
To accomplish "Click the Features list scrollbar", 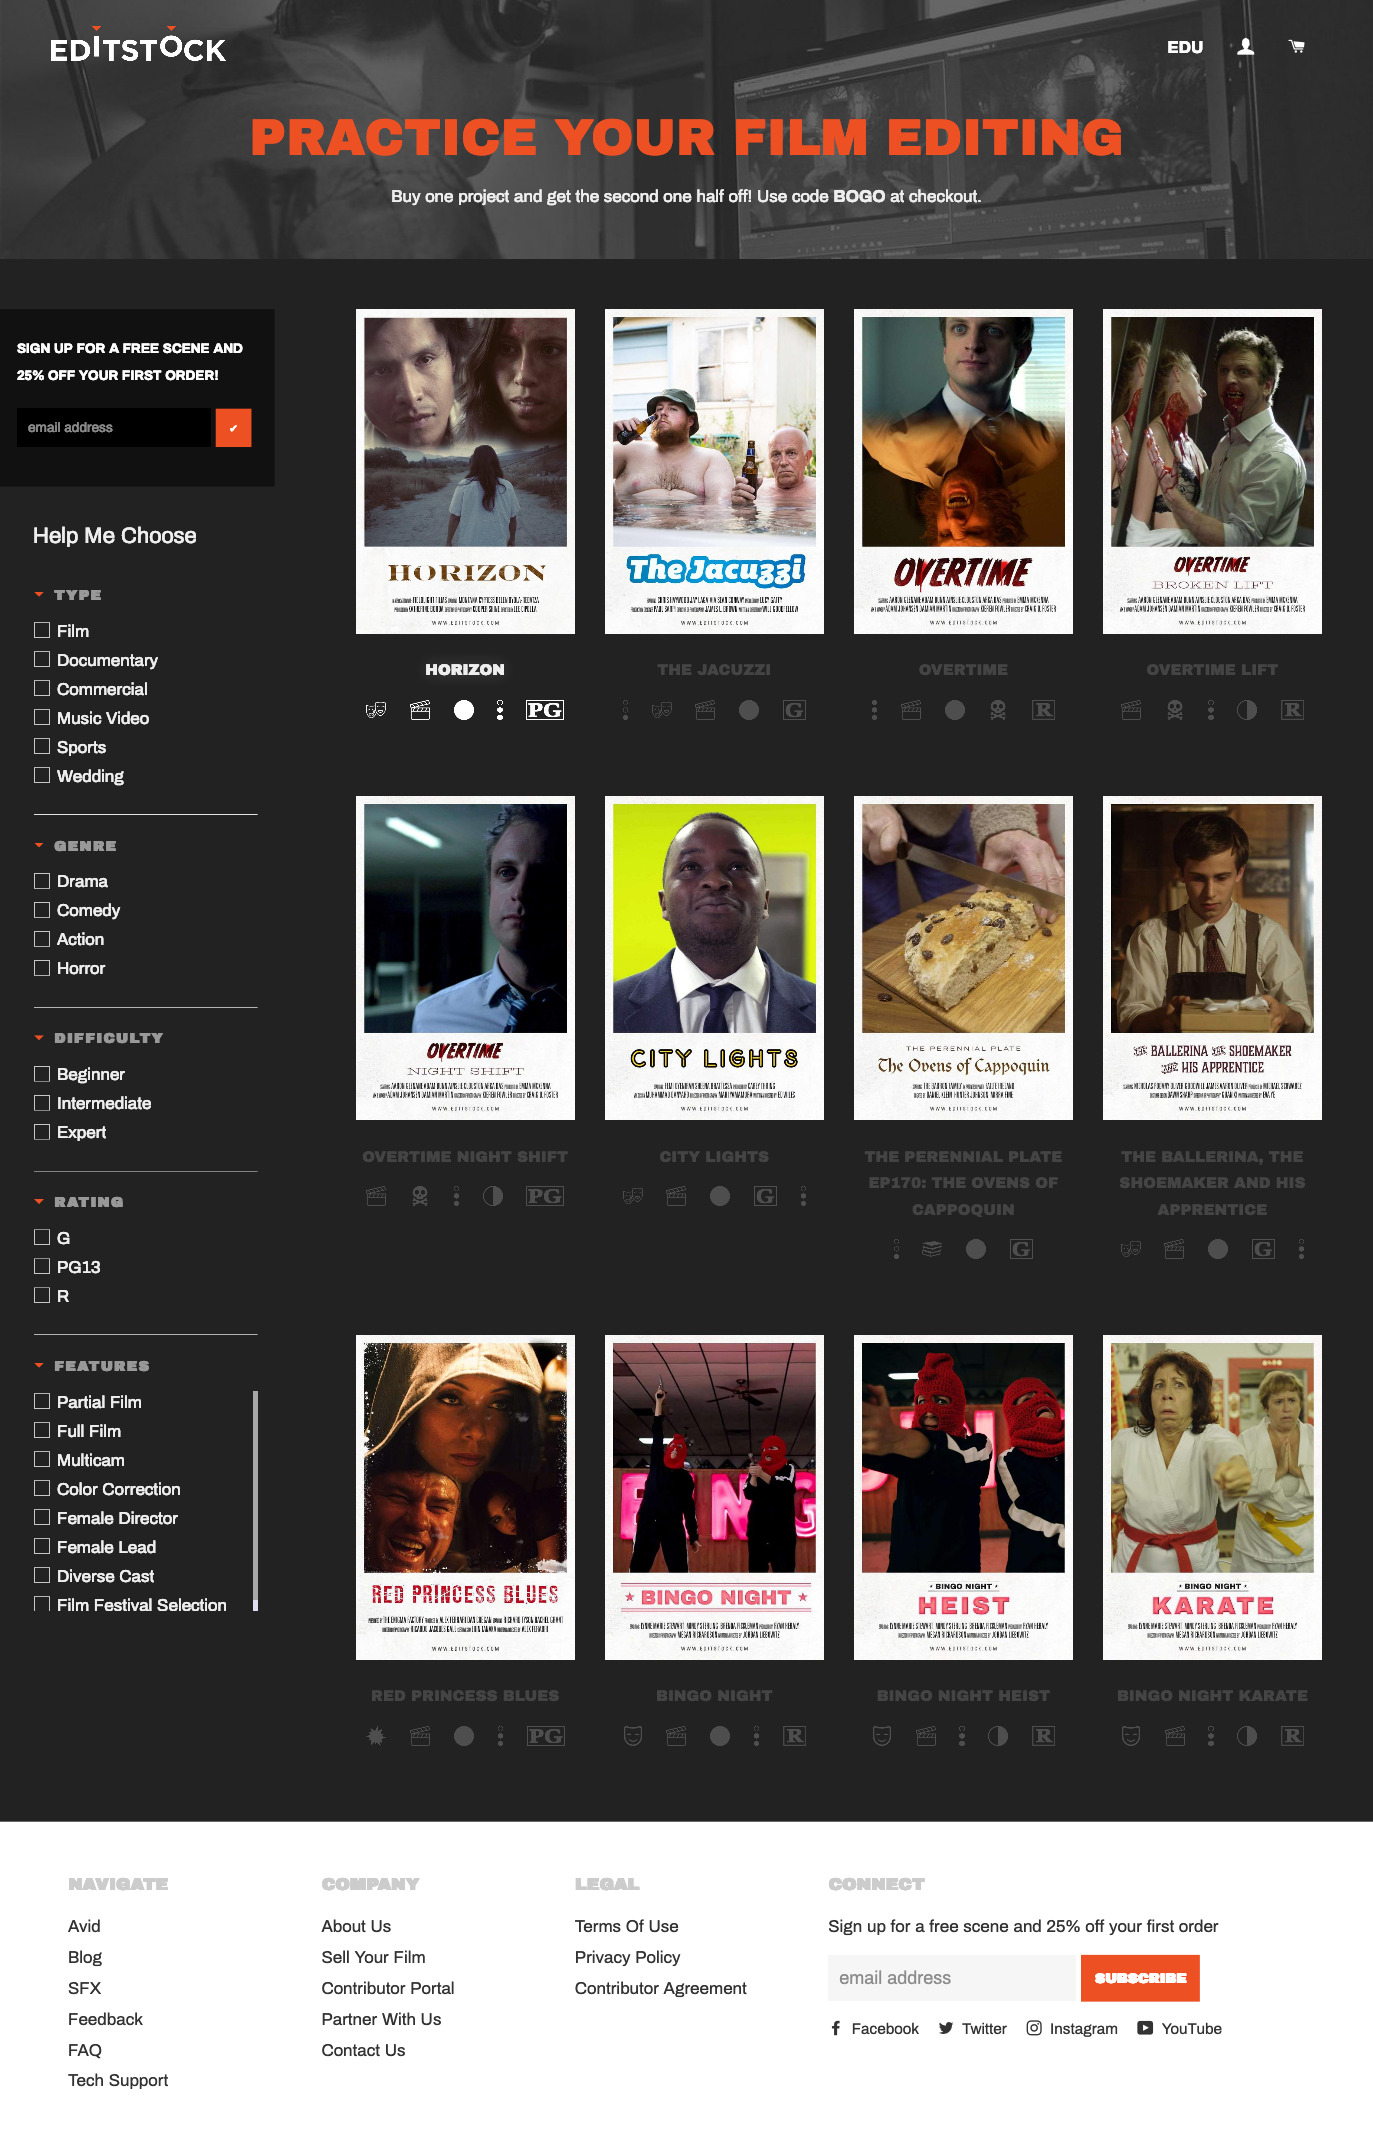I will pyautogui.click(x=255, y=1500).
